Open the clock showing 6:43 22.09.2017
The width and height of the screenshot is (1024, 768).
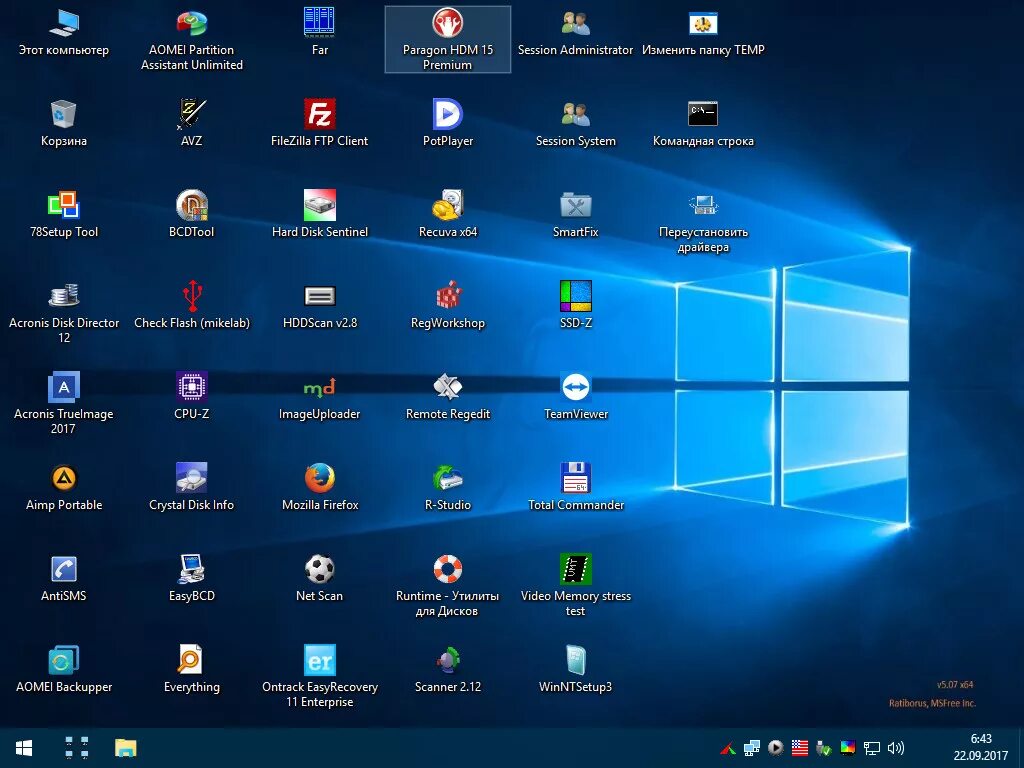click(981, 748)
